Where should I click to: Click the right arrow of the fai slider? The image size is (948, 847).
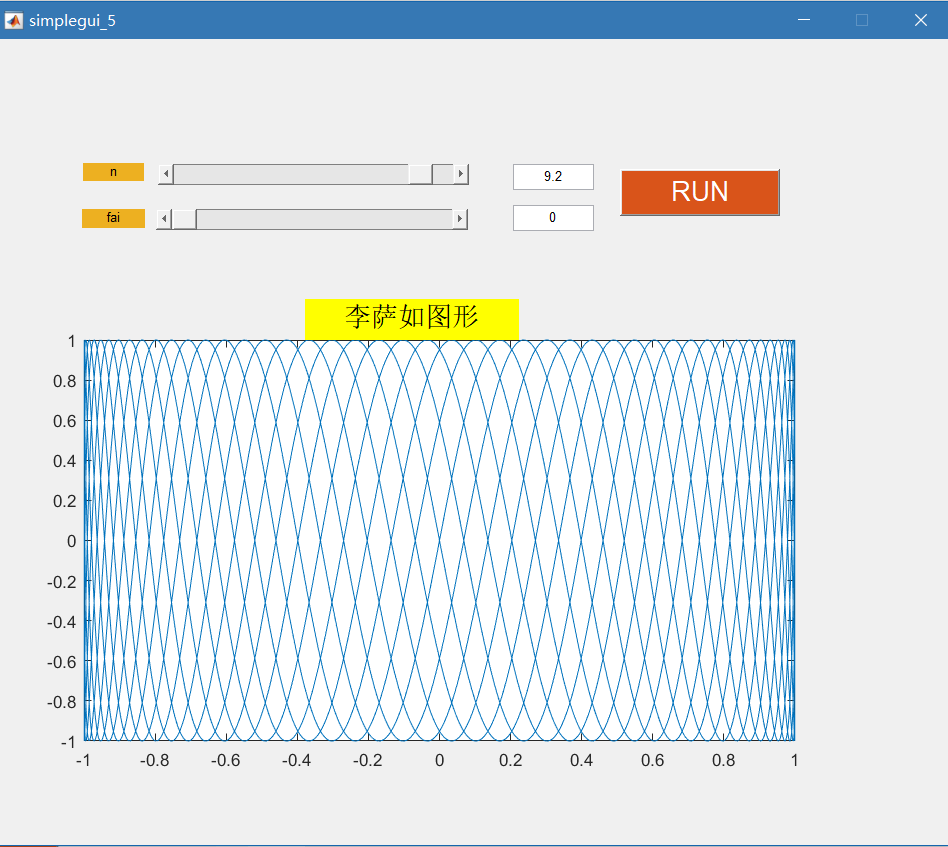tap(459, 218)
